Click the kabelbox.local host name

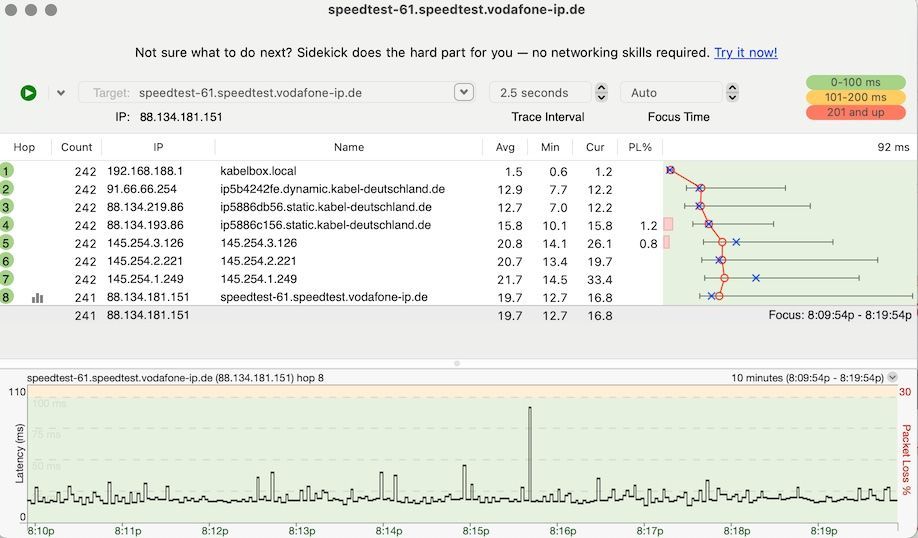click(x=258, y=171)
